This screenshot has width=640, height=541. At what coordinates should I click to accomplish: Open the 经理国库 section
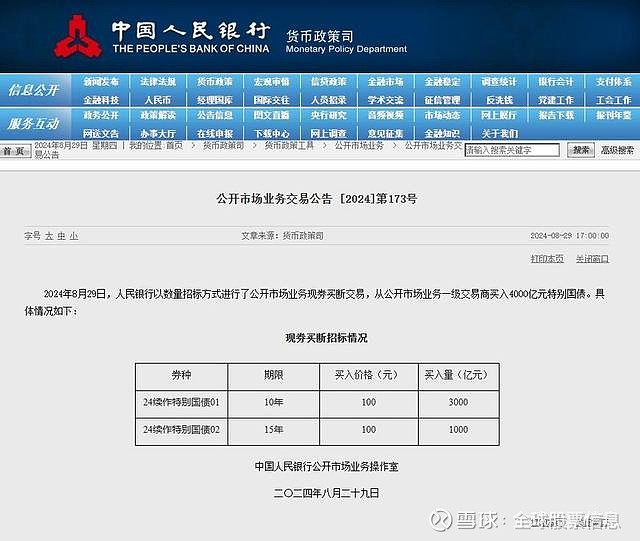click(215, 100)
